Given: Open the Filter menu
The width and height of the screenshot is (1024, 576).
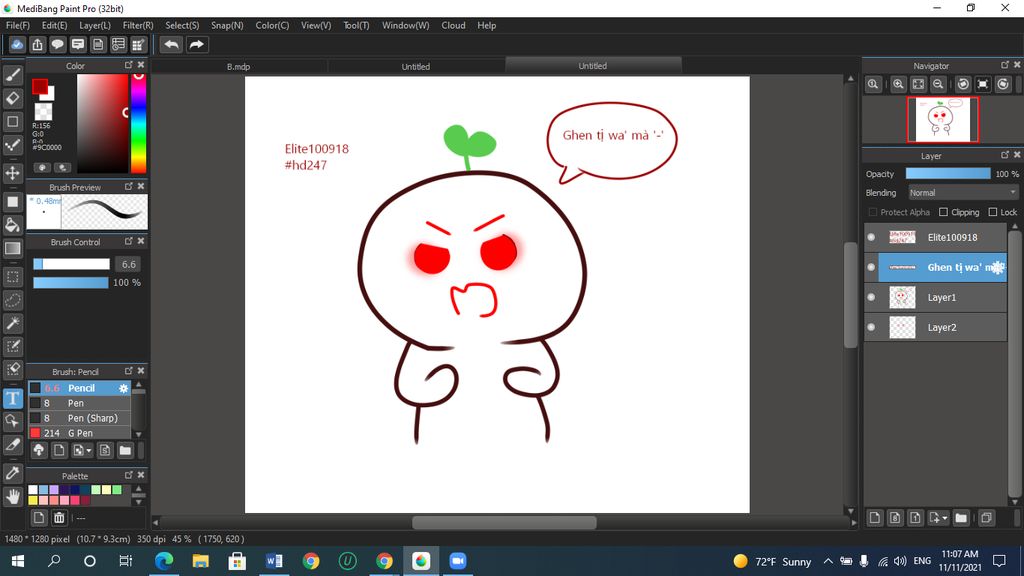Looking at the screenshot, I should click(138, 25).
